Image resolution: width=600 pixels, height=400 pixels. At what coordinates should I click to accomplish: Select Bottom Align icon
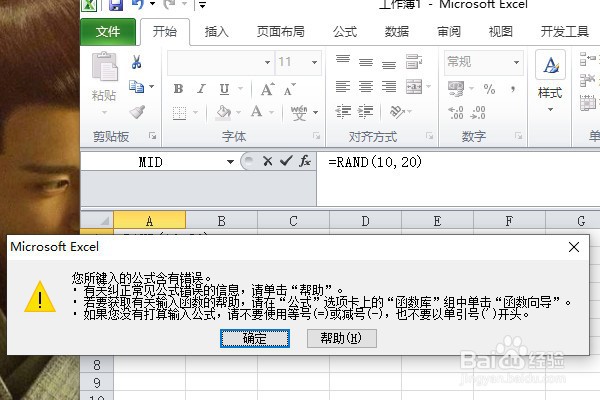(x=389, y=64)
